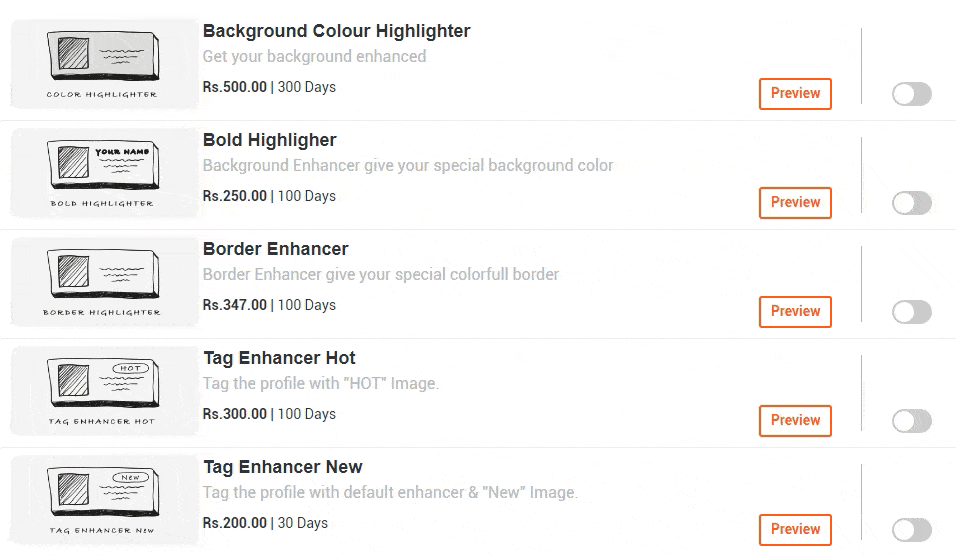
Task: Click the Border Highlighter thumbnail image
Action: click(104, 282)
